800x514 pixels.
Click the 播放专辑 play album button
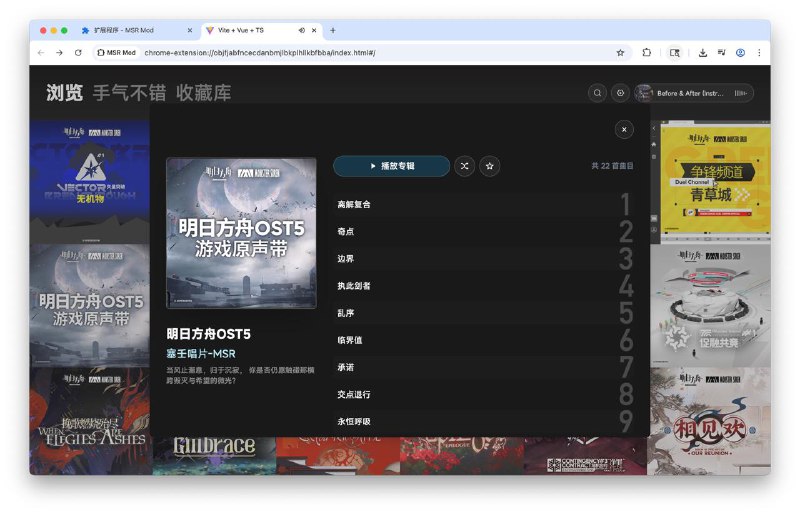point(391,166)
